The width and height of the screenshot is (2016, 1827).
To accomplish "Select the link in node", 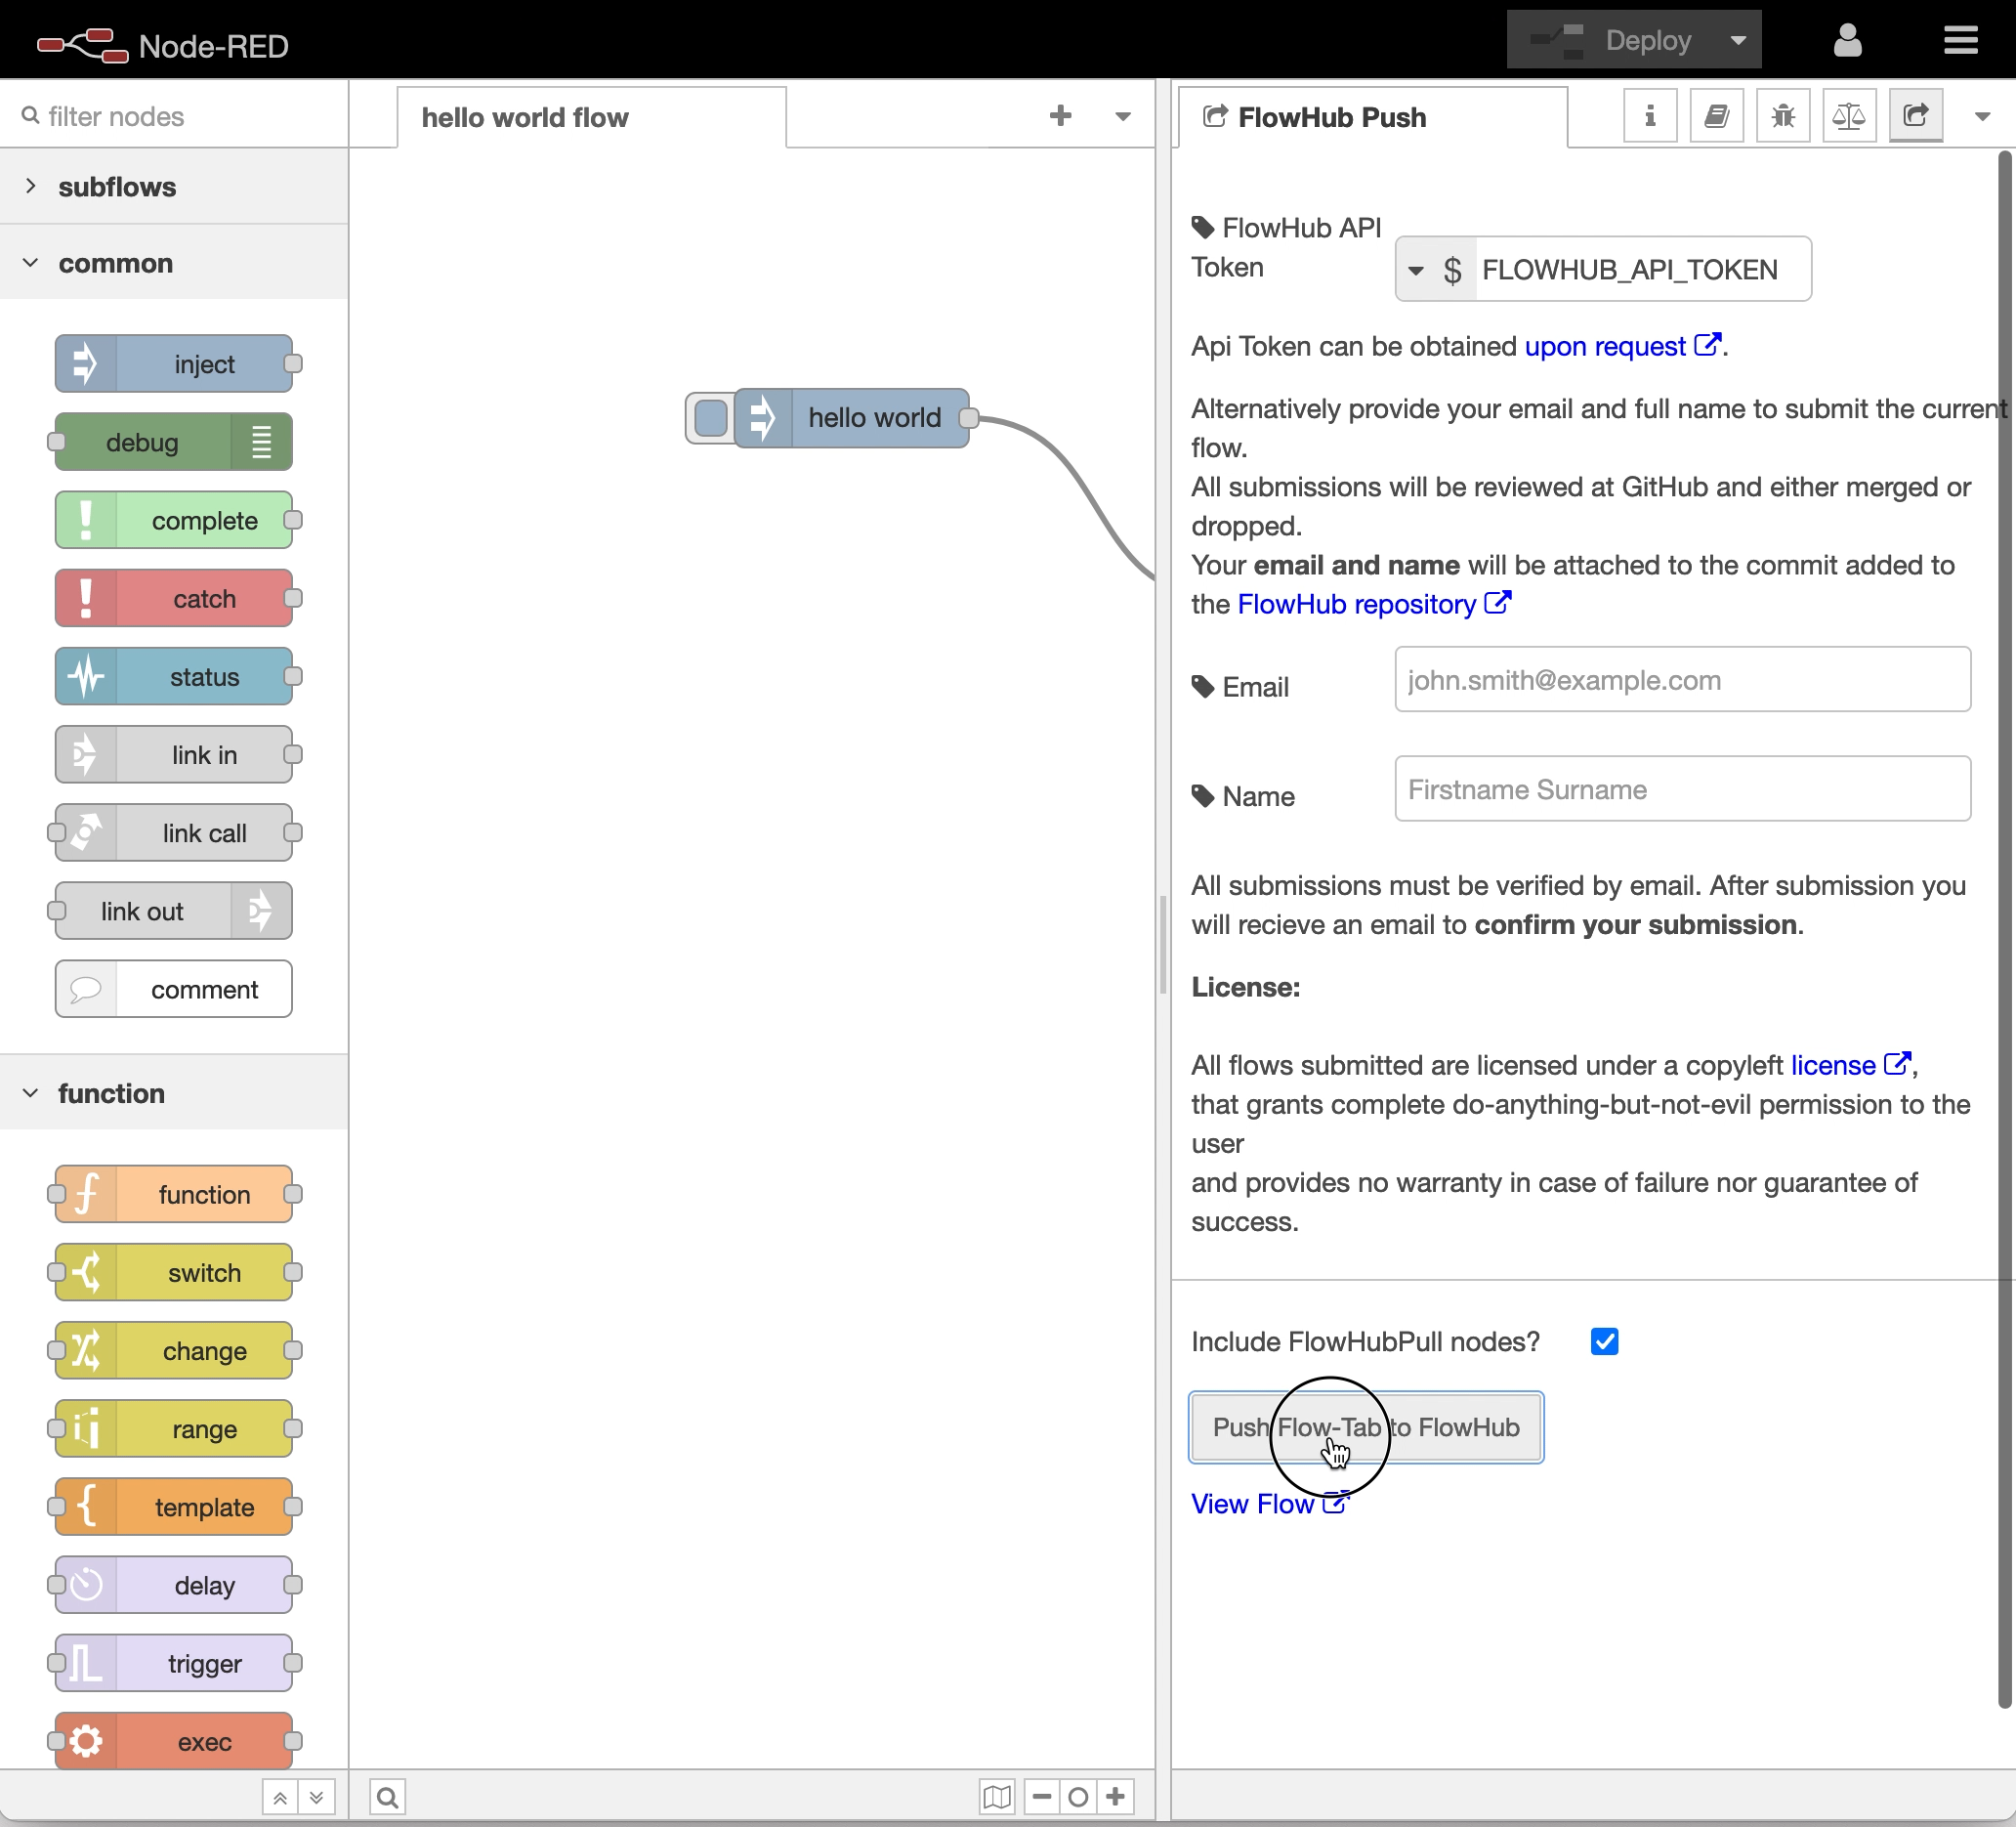I will coord(174,754).
